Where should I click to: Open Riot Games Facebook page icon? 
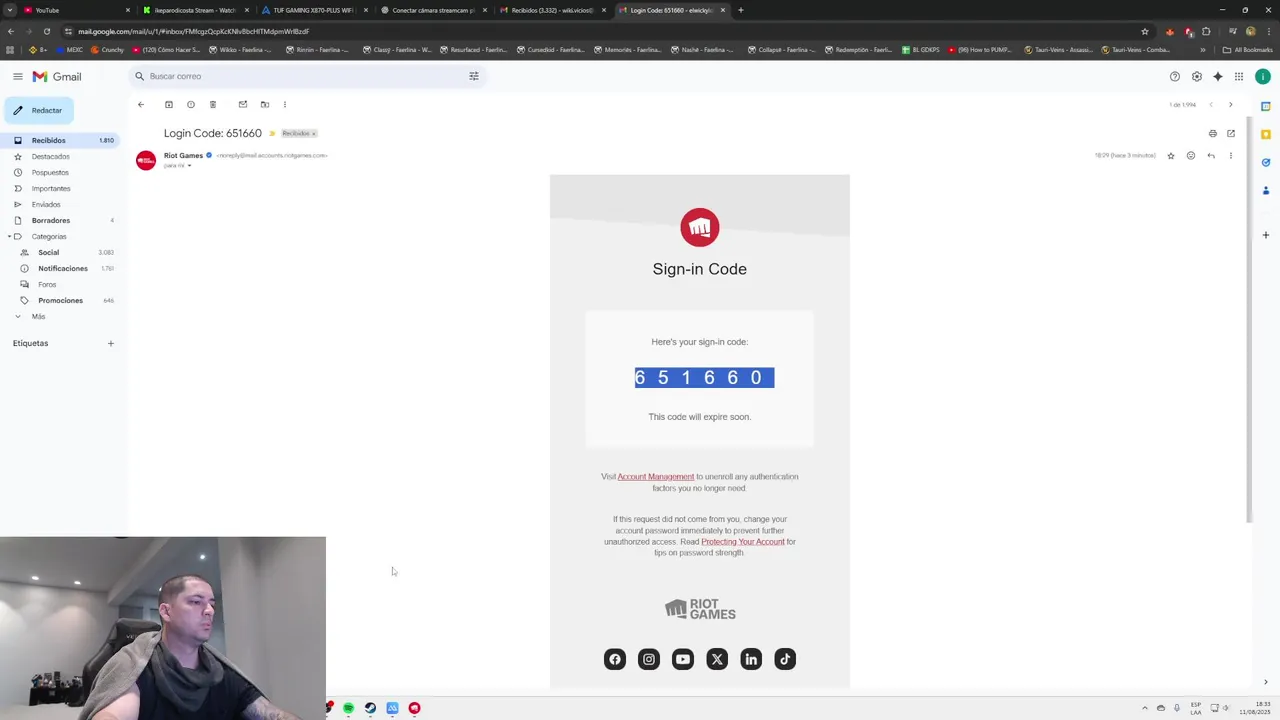(615, 659)
